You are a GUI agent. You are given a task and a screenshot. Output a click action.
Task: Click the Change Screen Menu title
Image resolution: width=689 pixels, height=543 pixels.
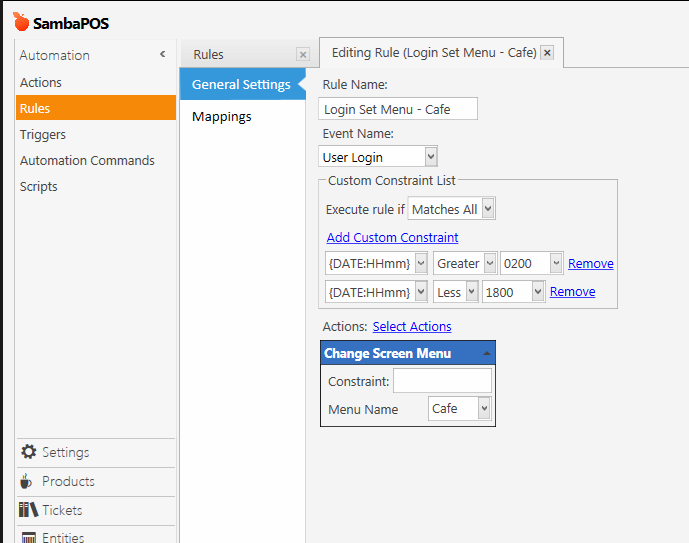388,353
